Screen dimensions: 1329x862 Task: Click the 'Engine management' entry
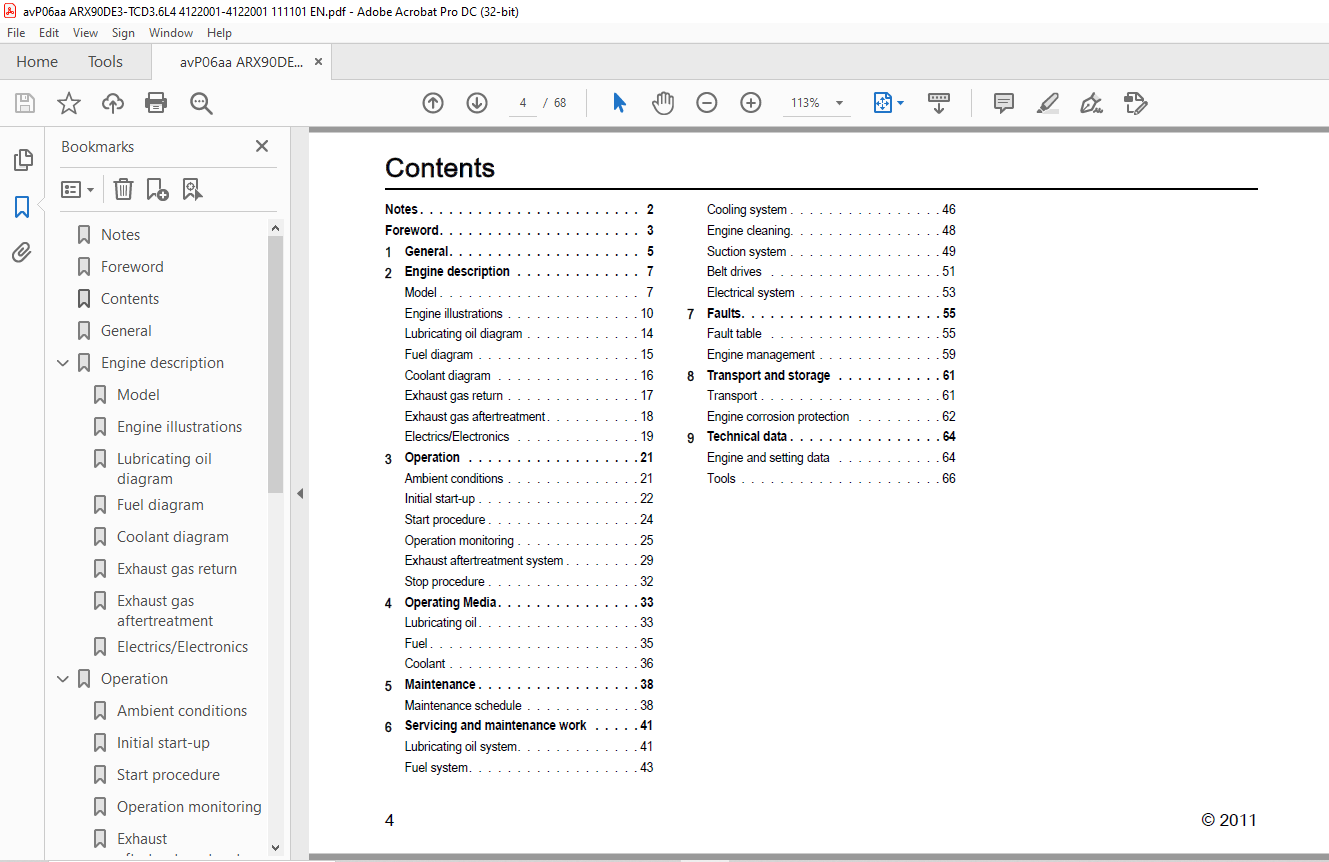[x=761, y=355]
